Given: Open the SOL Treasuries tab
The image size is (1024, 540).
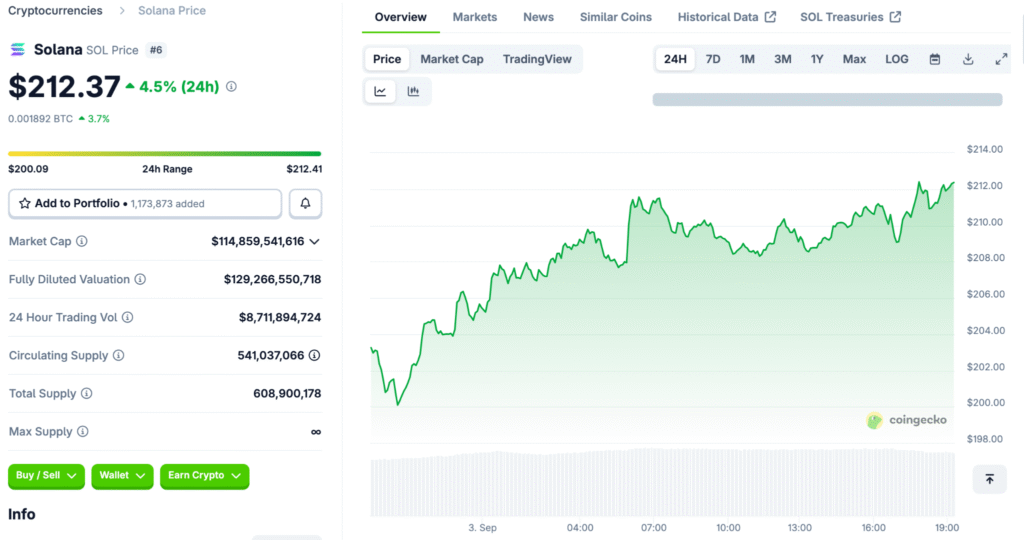Looking at the screenshot, I should pos(850,17).
